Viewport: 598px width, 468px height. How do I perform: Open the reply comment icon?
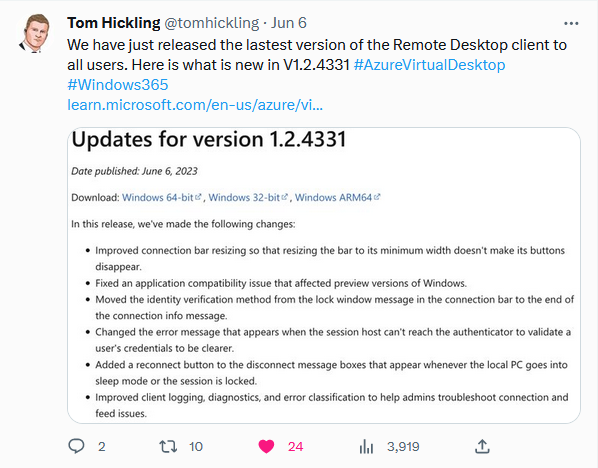76,446
